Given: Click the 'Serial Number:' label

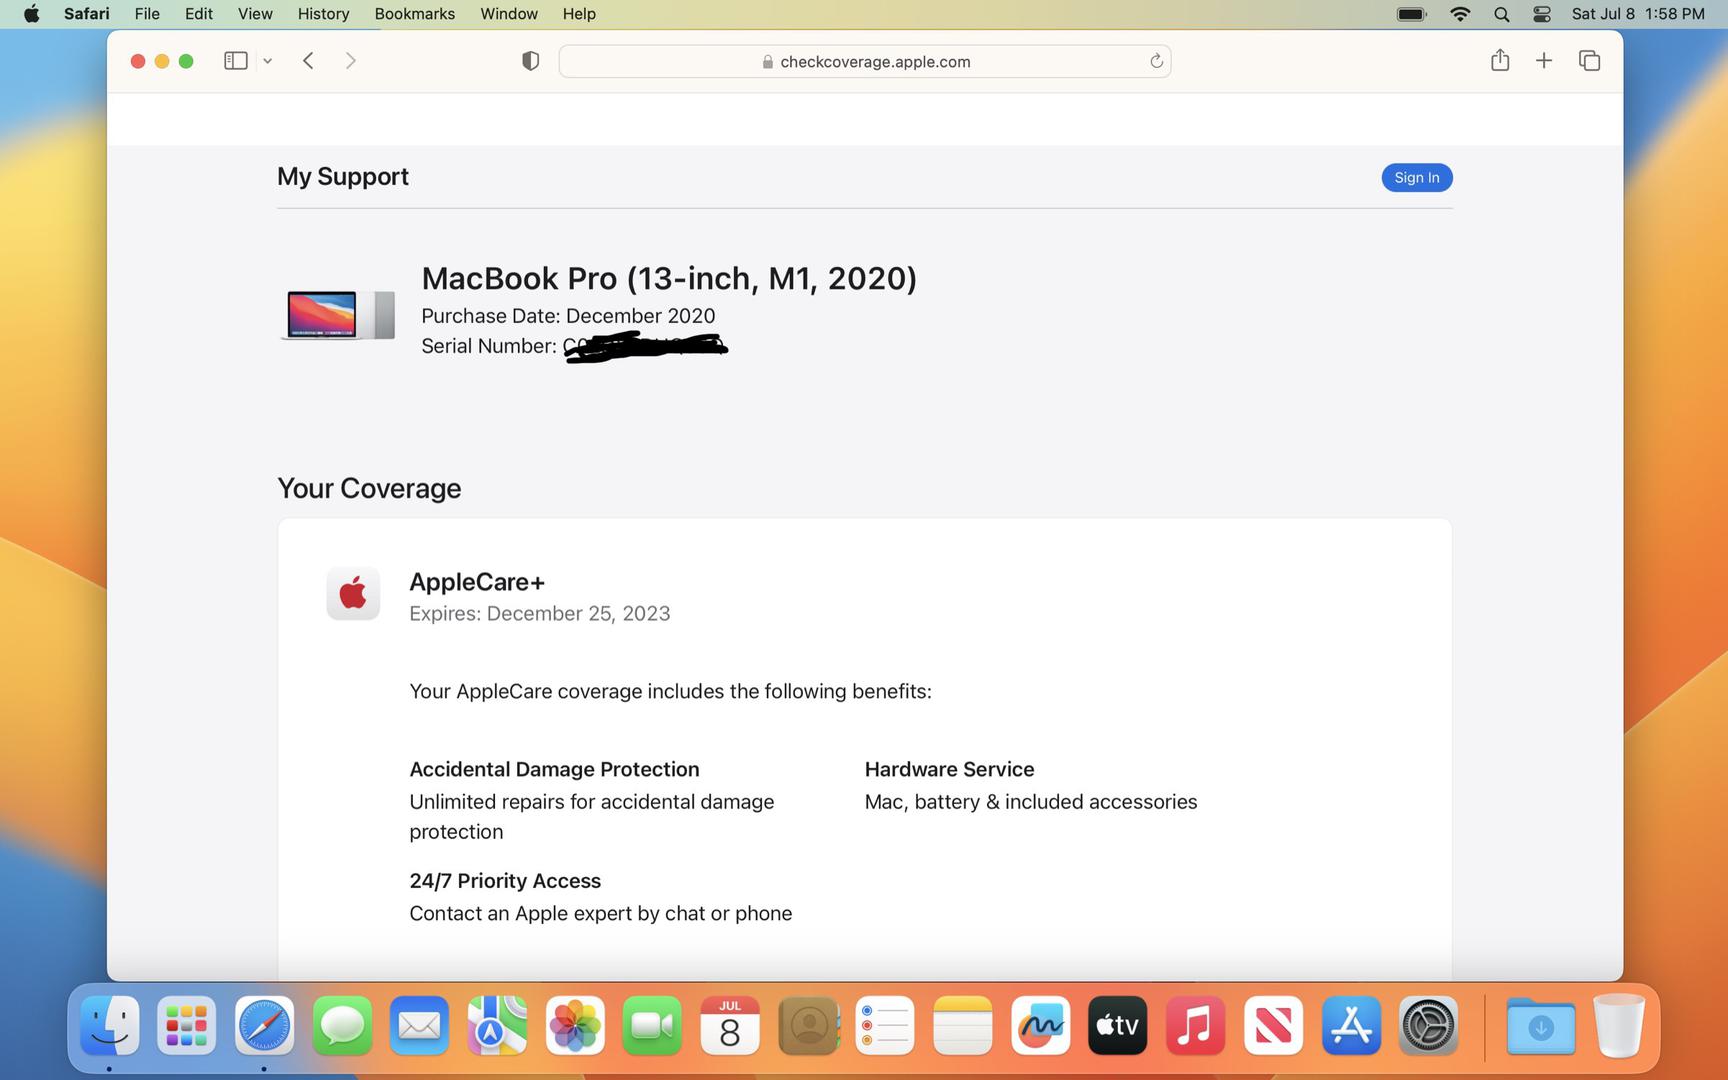Looking at the screenshot, I should point(489,346).
